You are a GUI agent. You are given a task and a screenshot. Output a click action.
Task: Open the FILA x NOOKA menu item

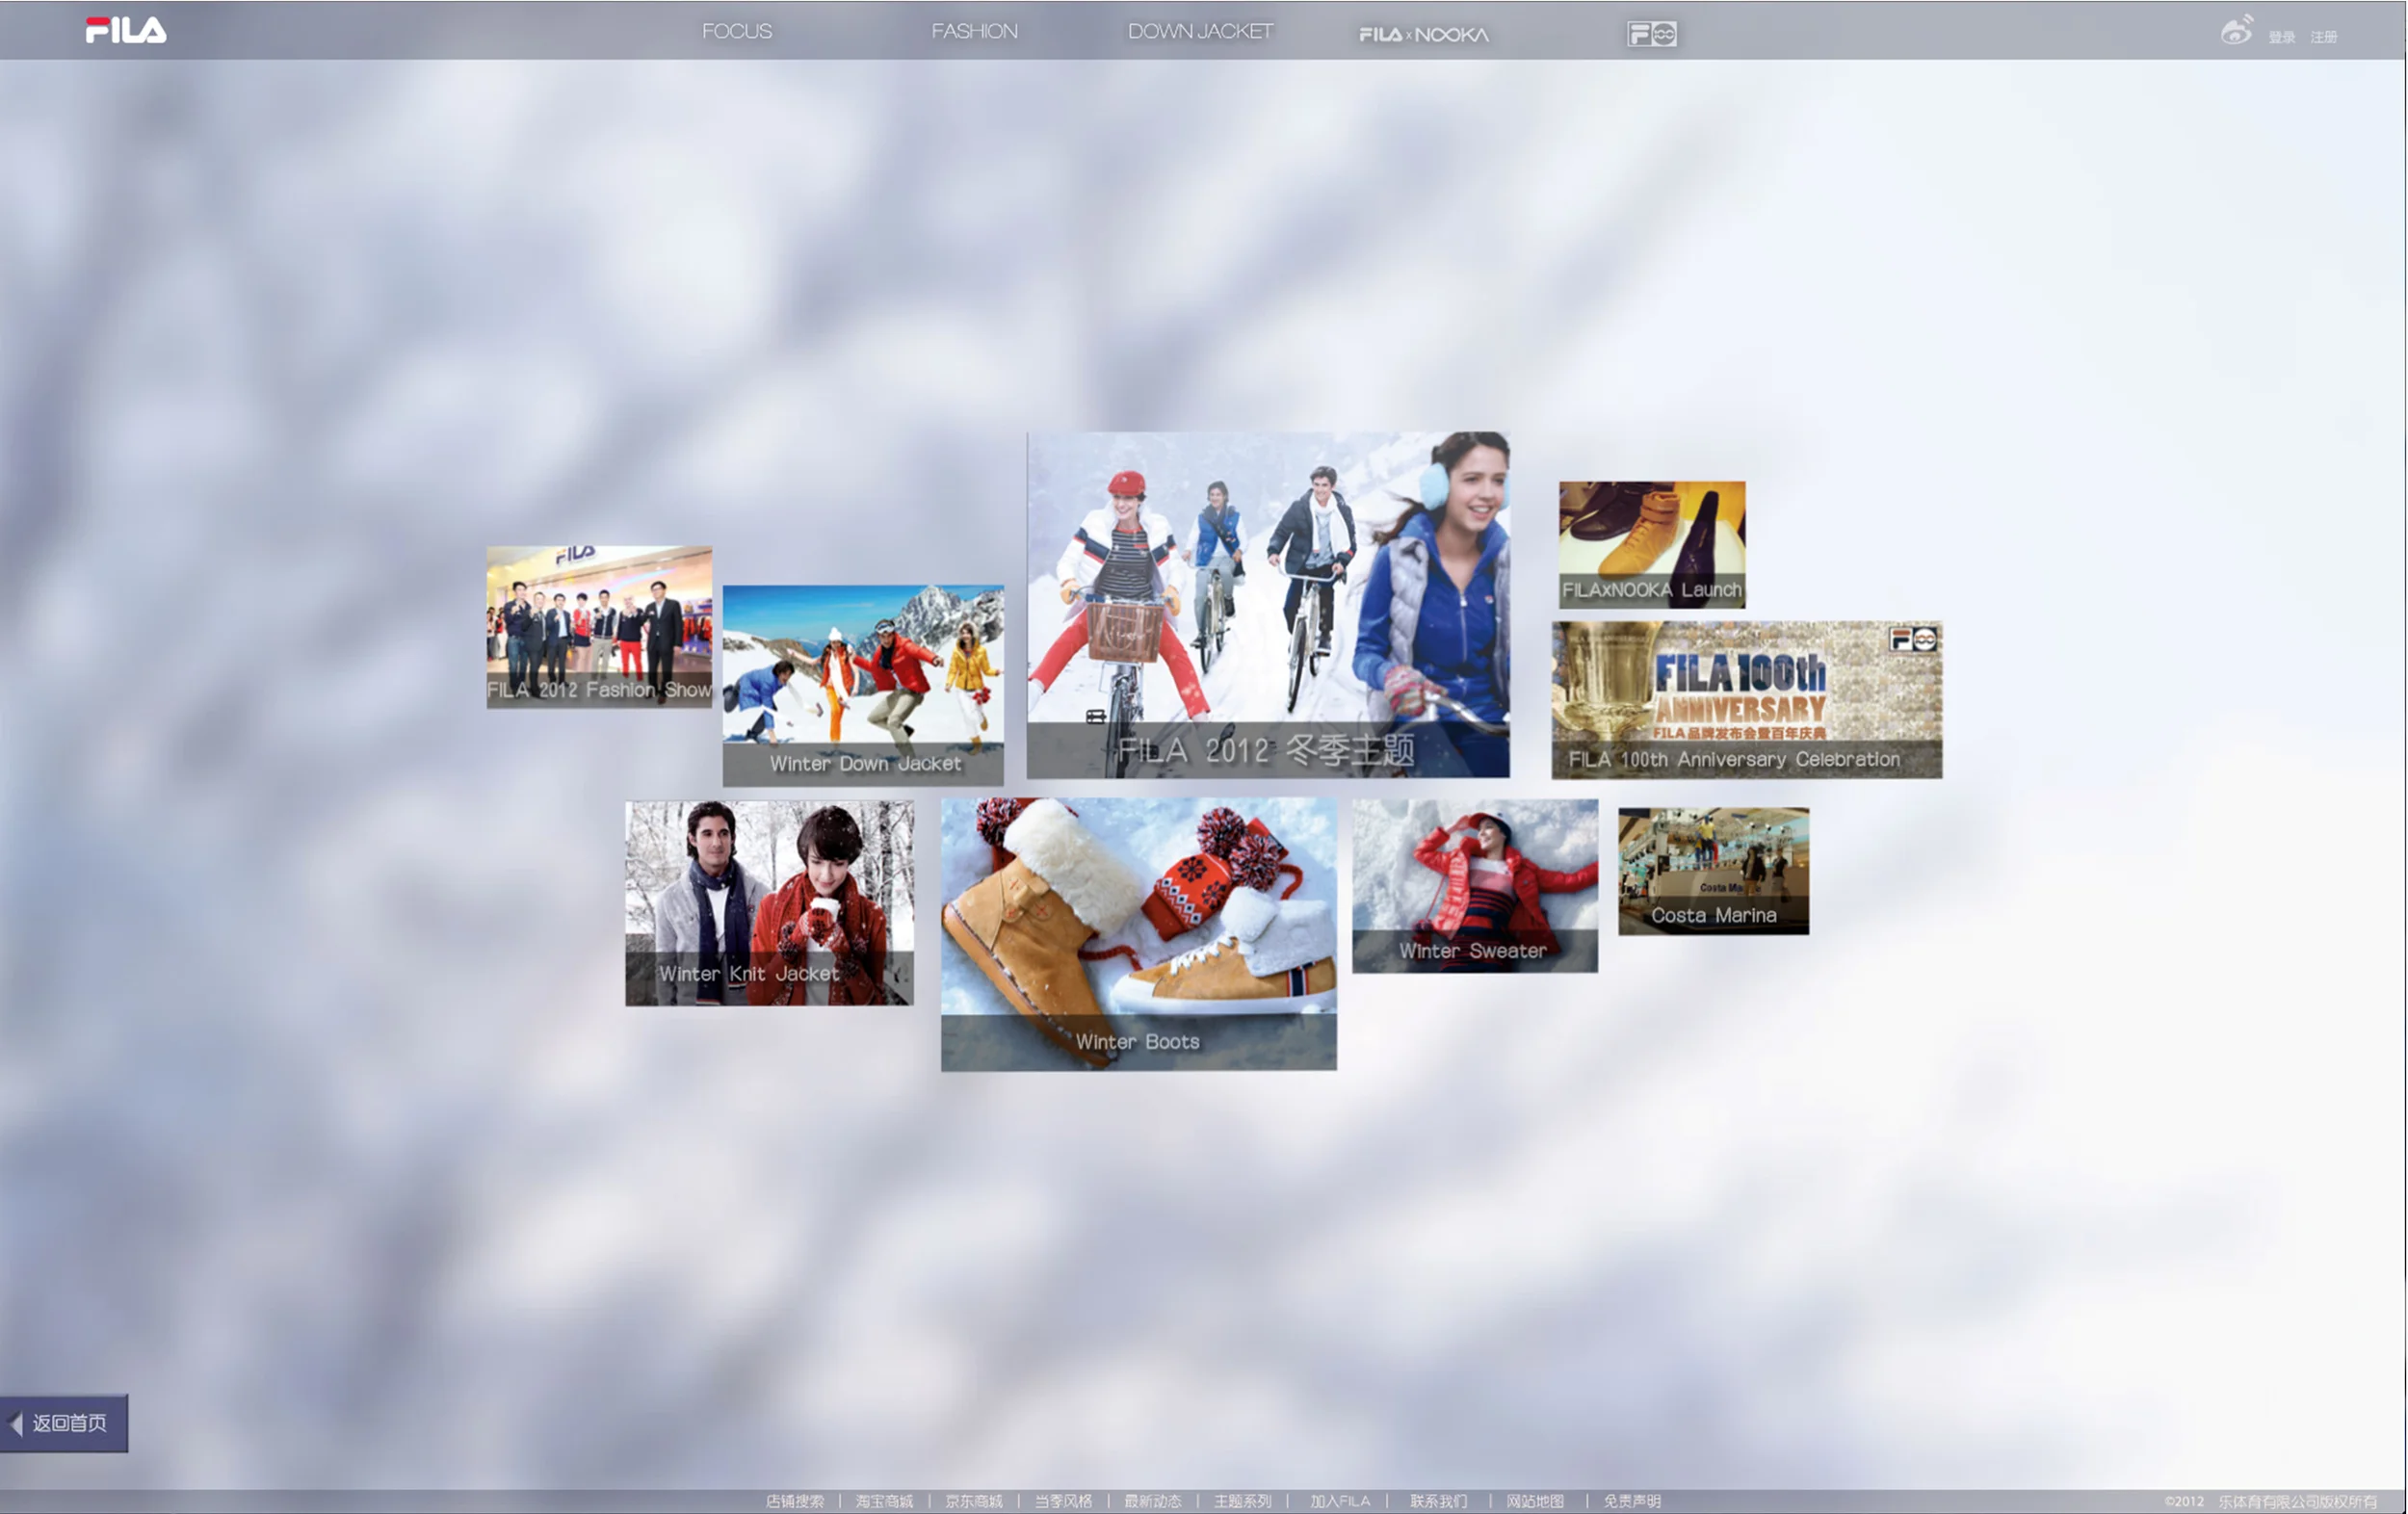click(x=1424, y=35)
